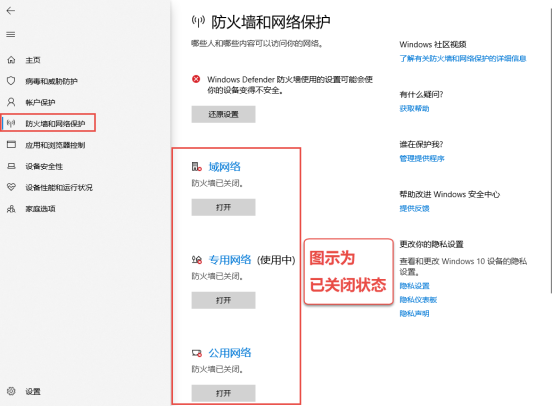Click the 提供反馈 link

(x=414, y=208)
